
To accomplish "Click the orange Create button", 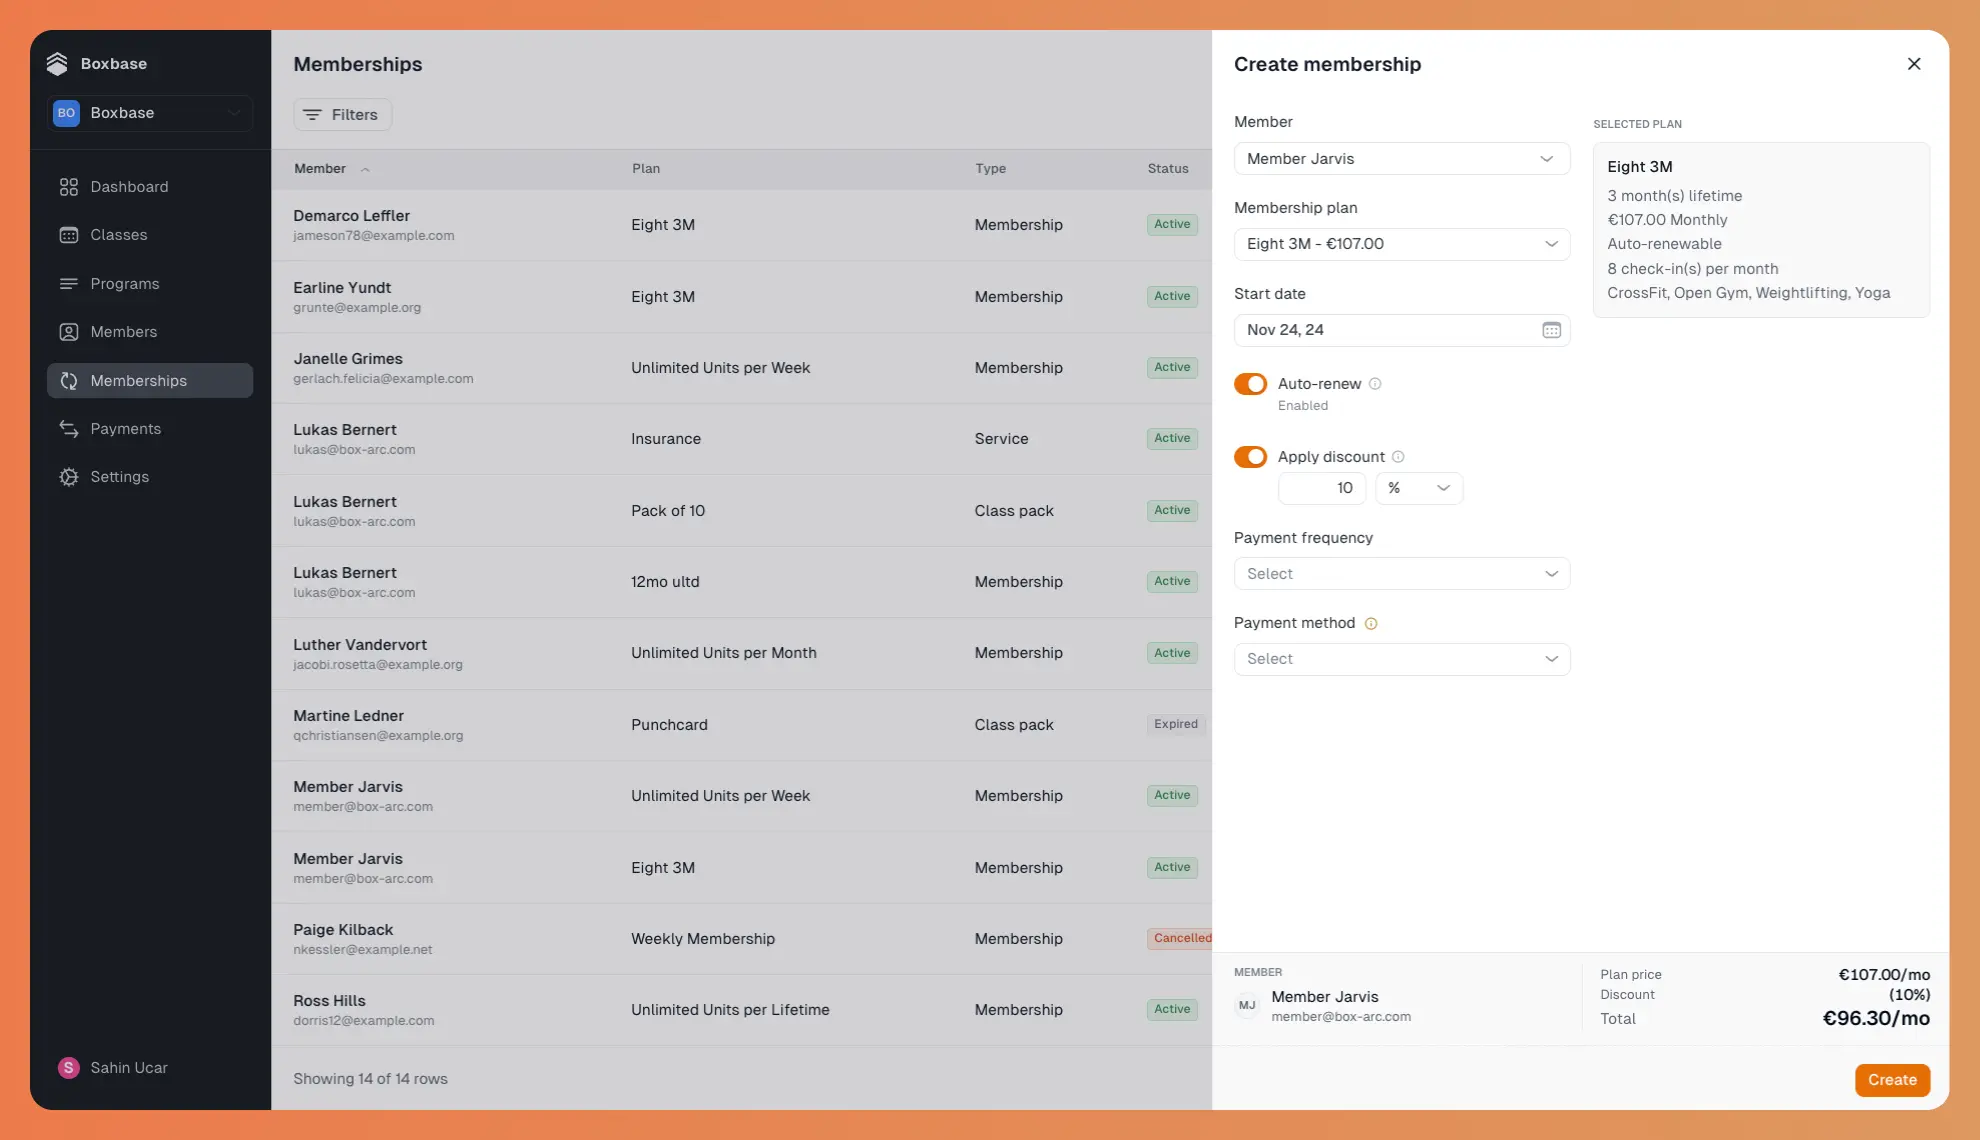I will (1892, 1080).
